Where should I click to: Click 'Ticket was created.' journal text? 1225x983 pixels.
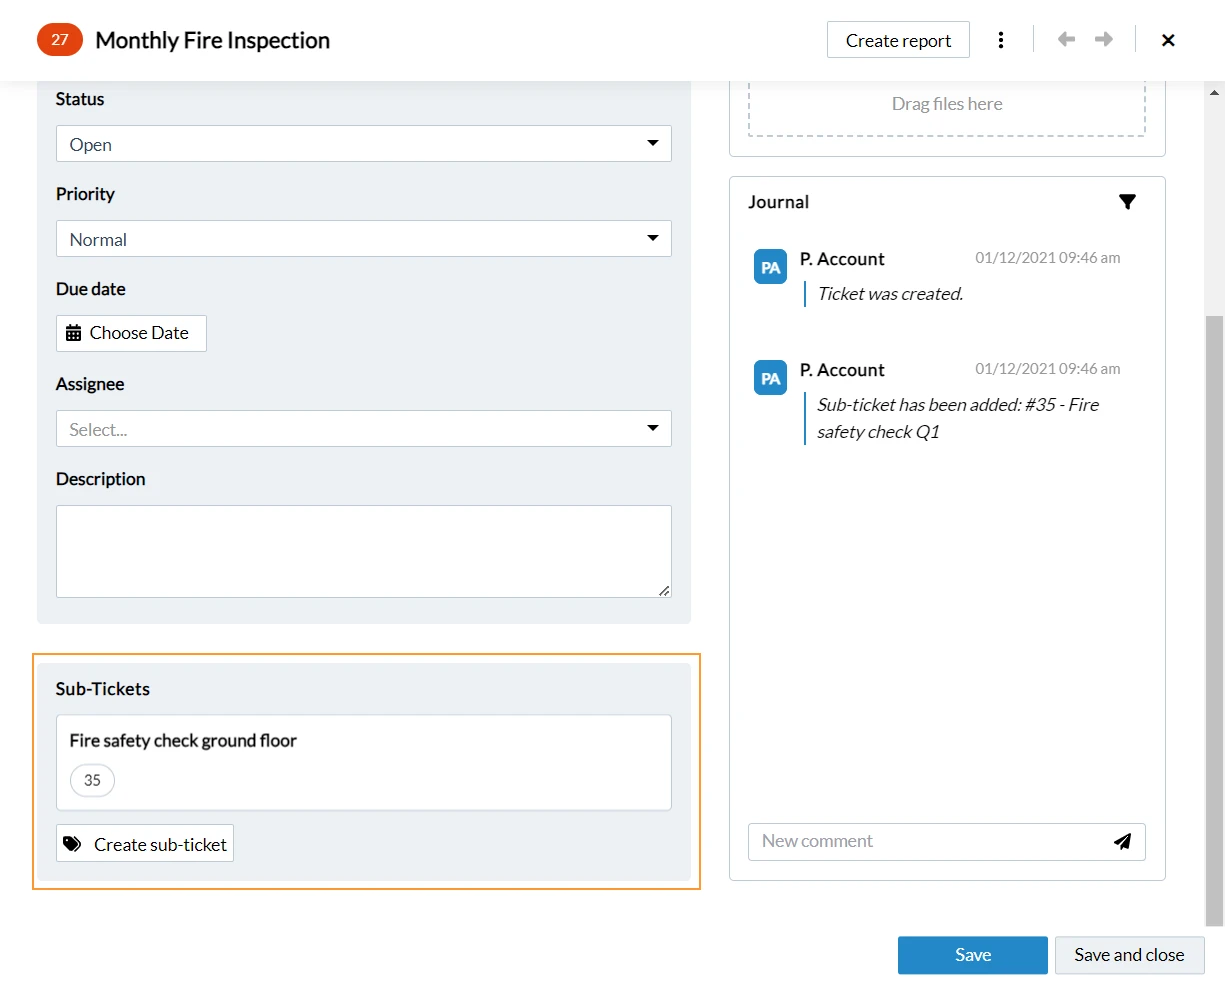click(890, 294)
